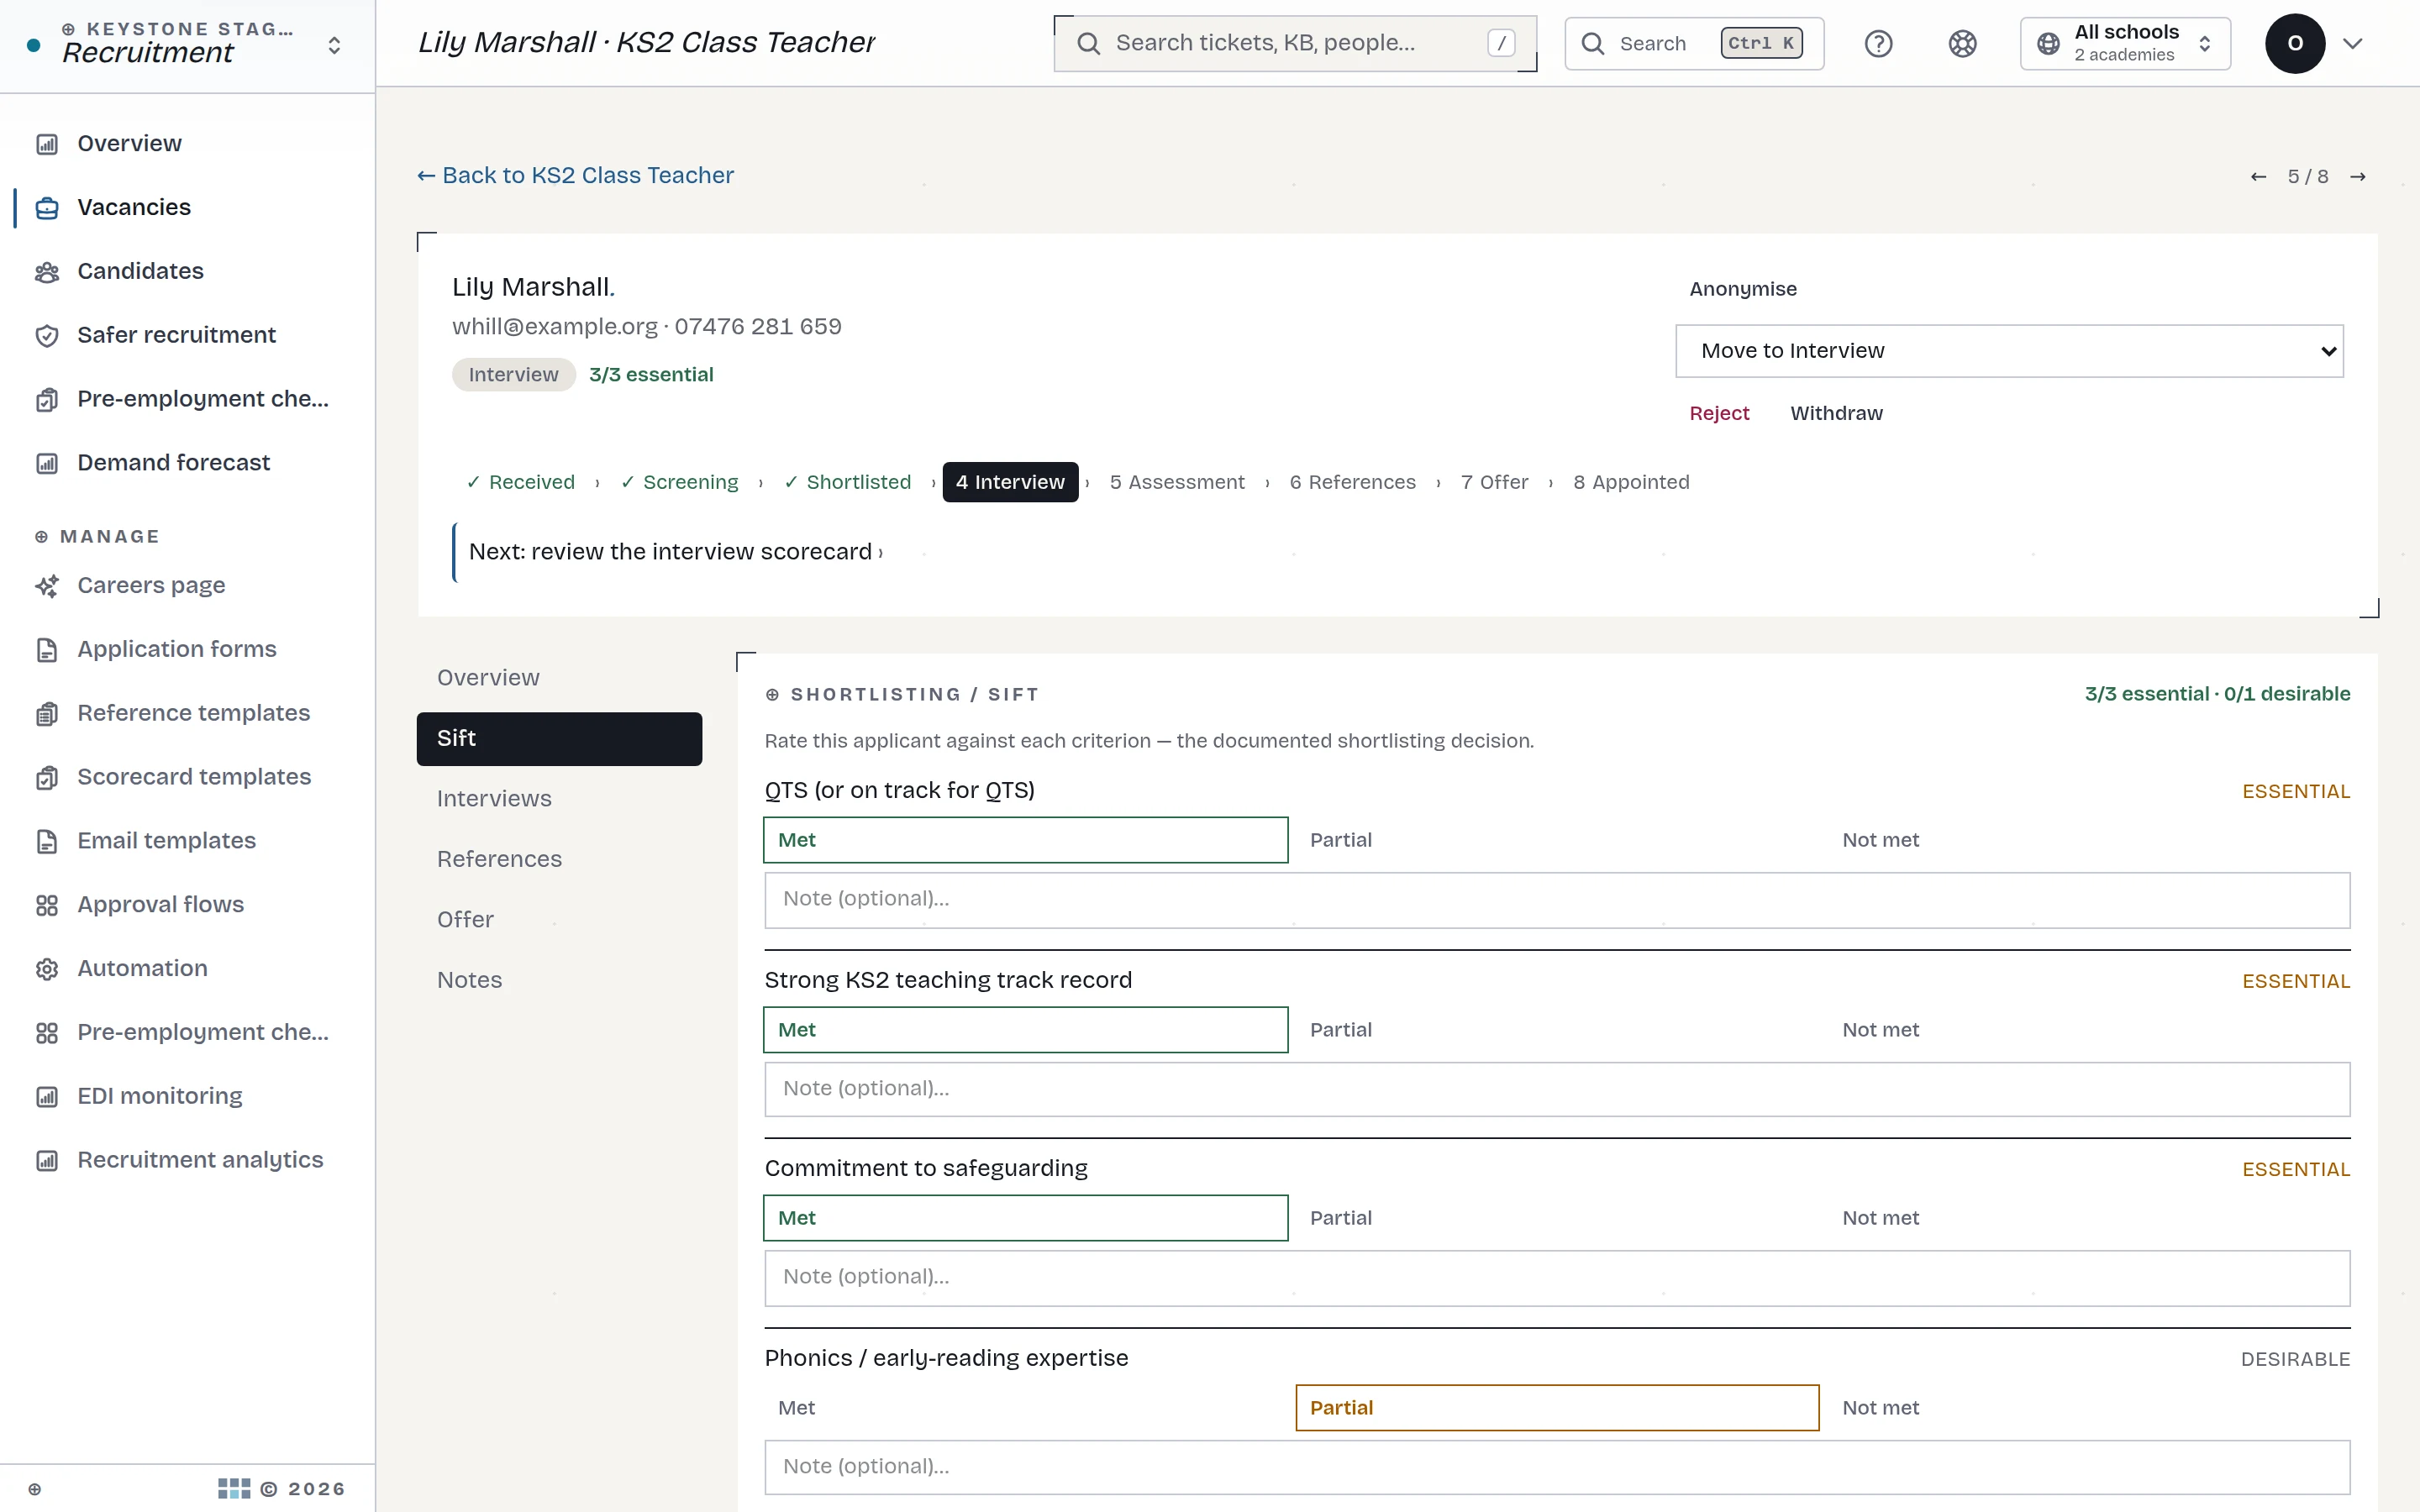
Task: Select Met for Commitment to safeguarding
Action: point(1025,1218)
